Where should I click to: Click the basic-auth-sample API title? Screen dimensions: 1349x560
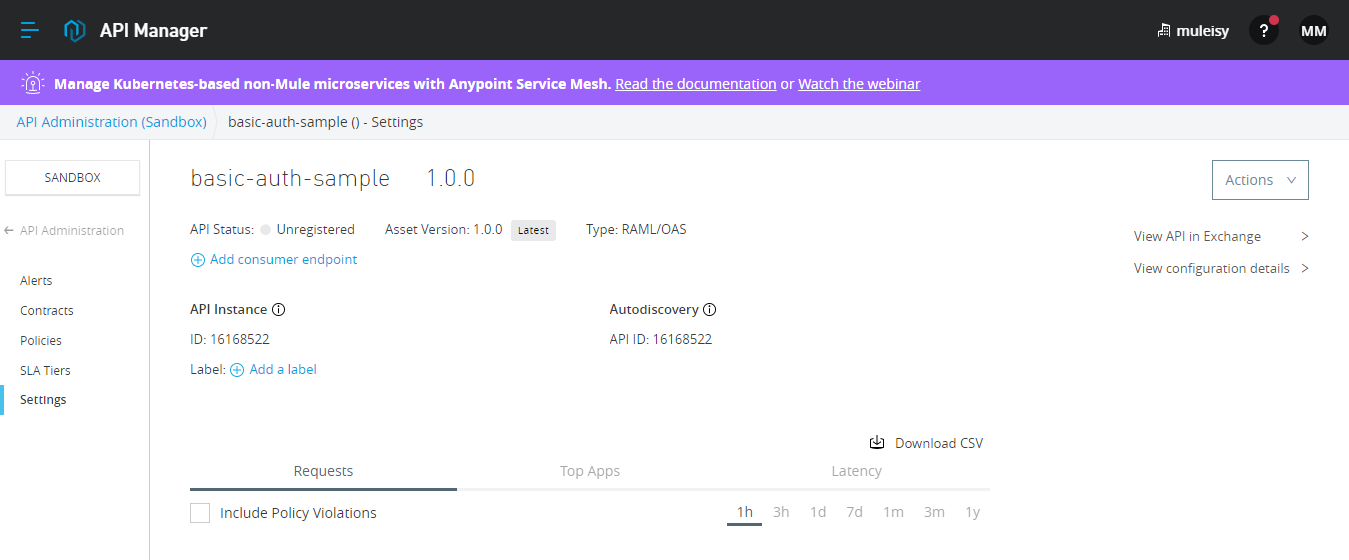click(290, 179)
